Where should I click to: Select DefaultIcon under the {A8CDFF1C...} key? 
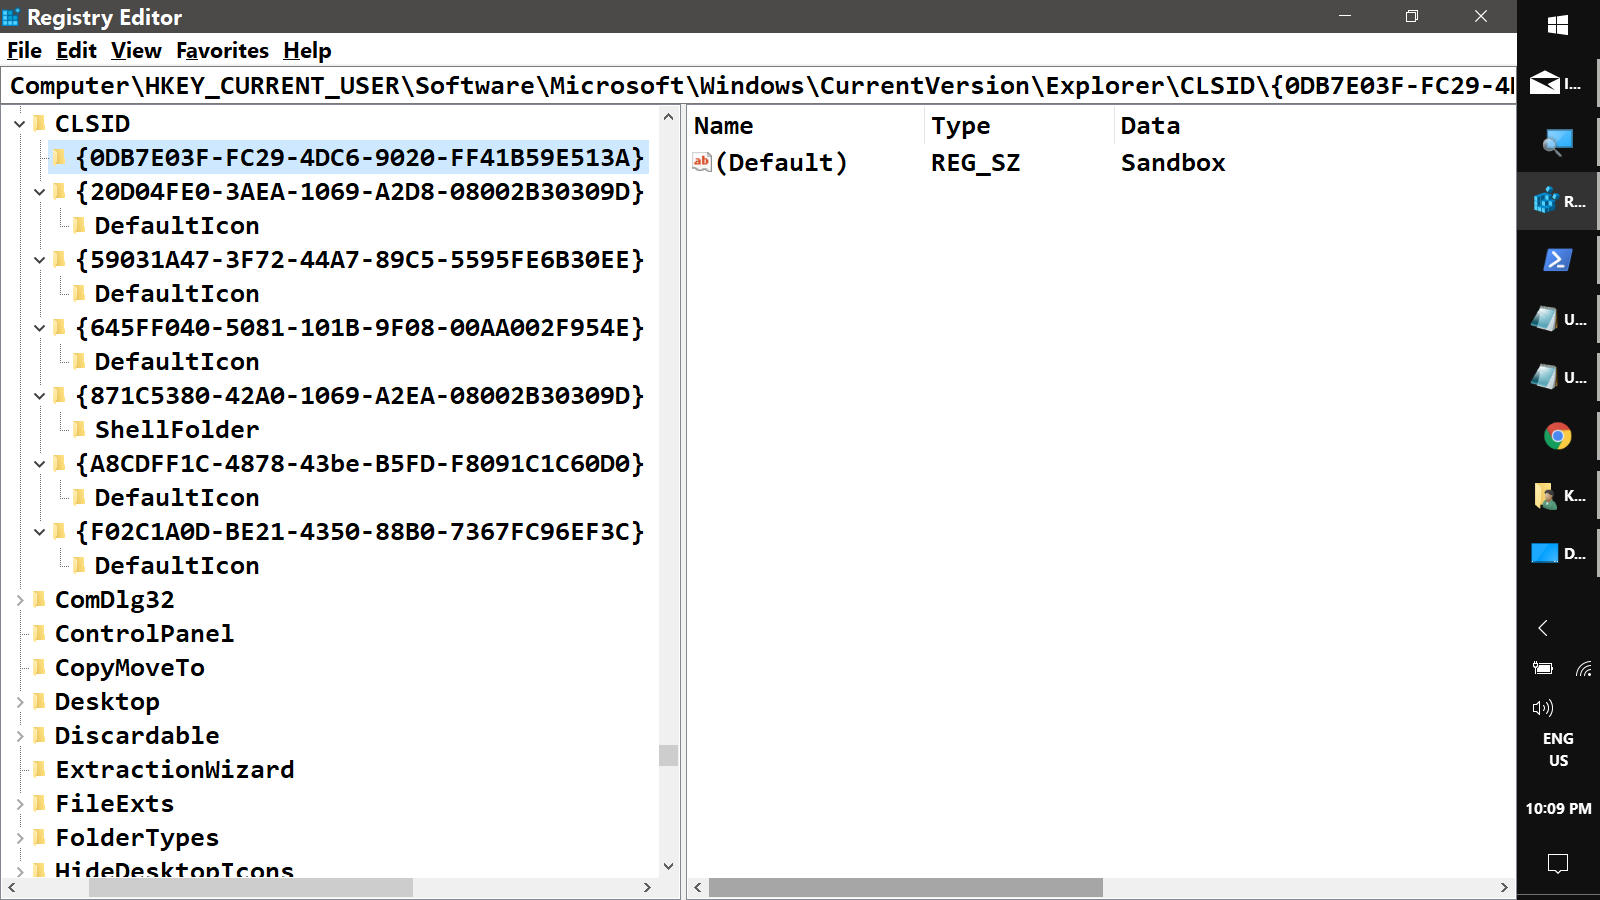pos(177,498)
